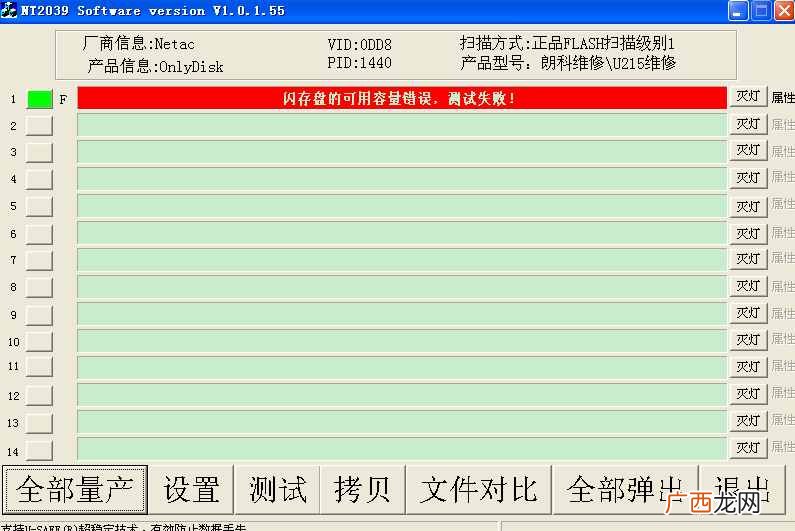Click the port 3 status box

point(40,153)
